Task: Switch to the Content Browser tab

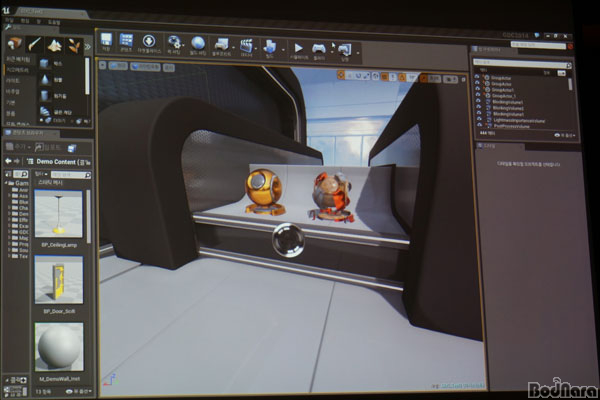Action: coord(29,133)
